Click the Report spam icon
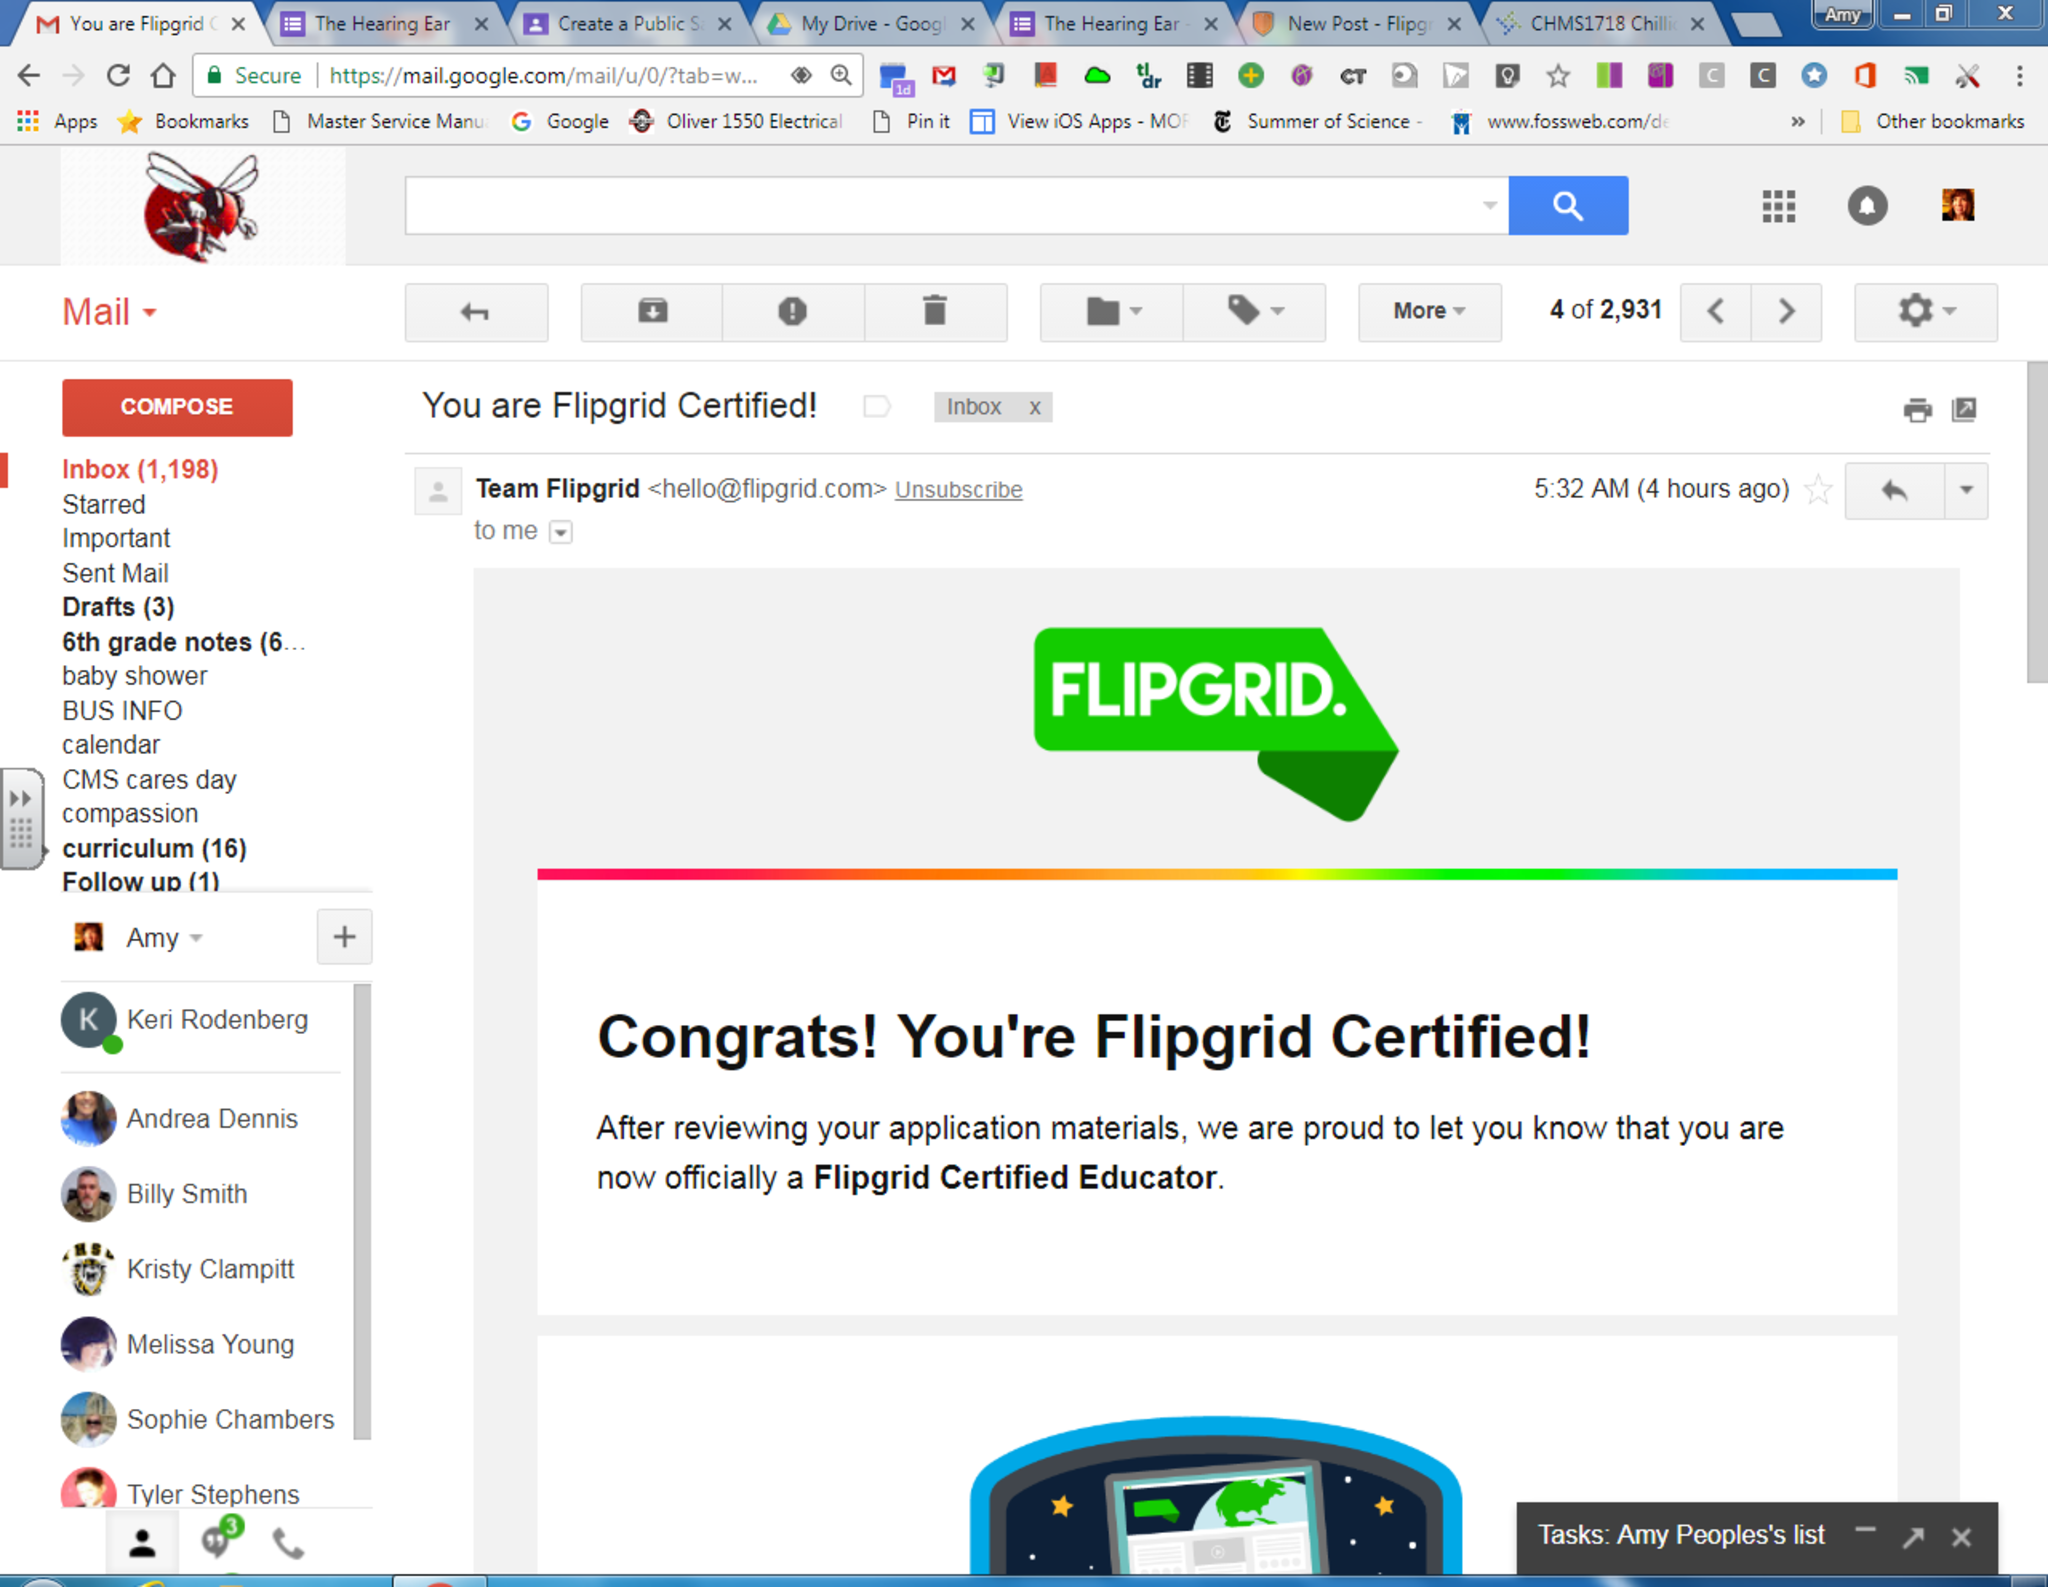 (x=792, y=312)
